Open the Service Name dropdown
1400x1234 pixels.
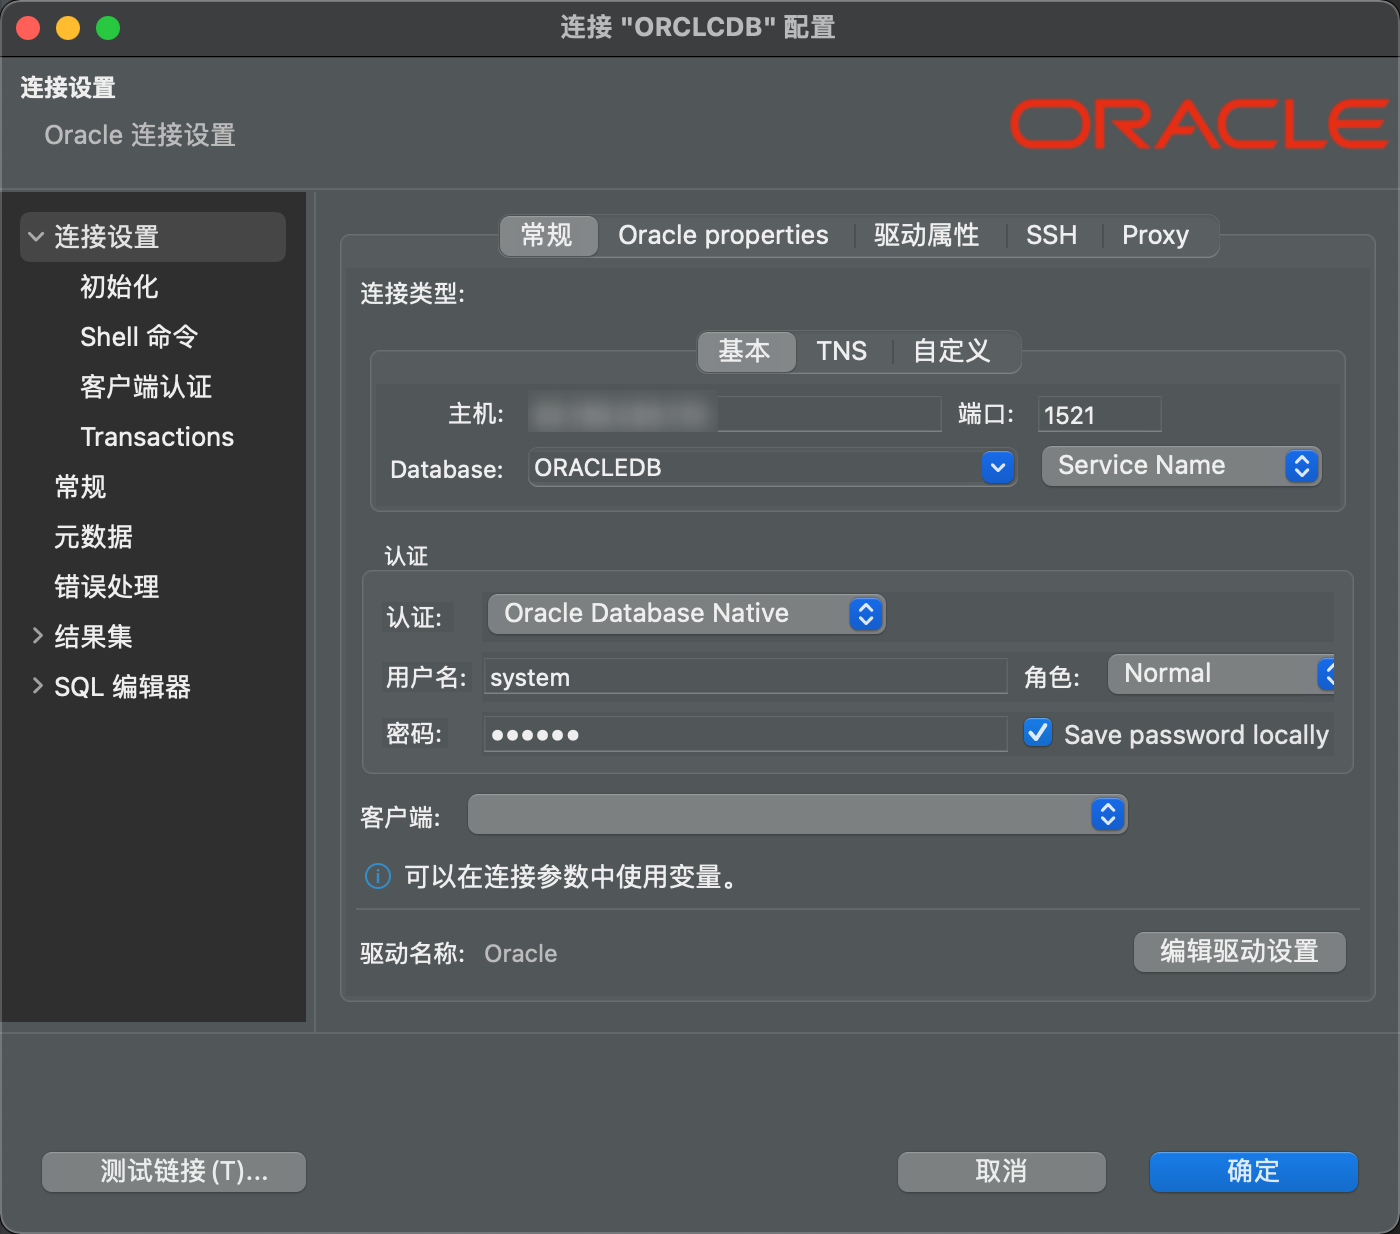click(x=1182, y=466)
